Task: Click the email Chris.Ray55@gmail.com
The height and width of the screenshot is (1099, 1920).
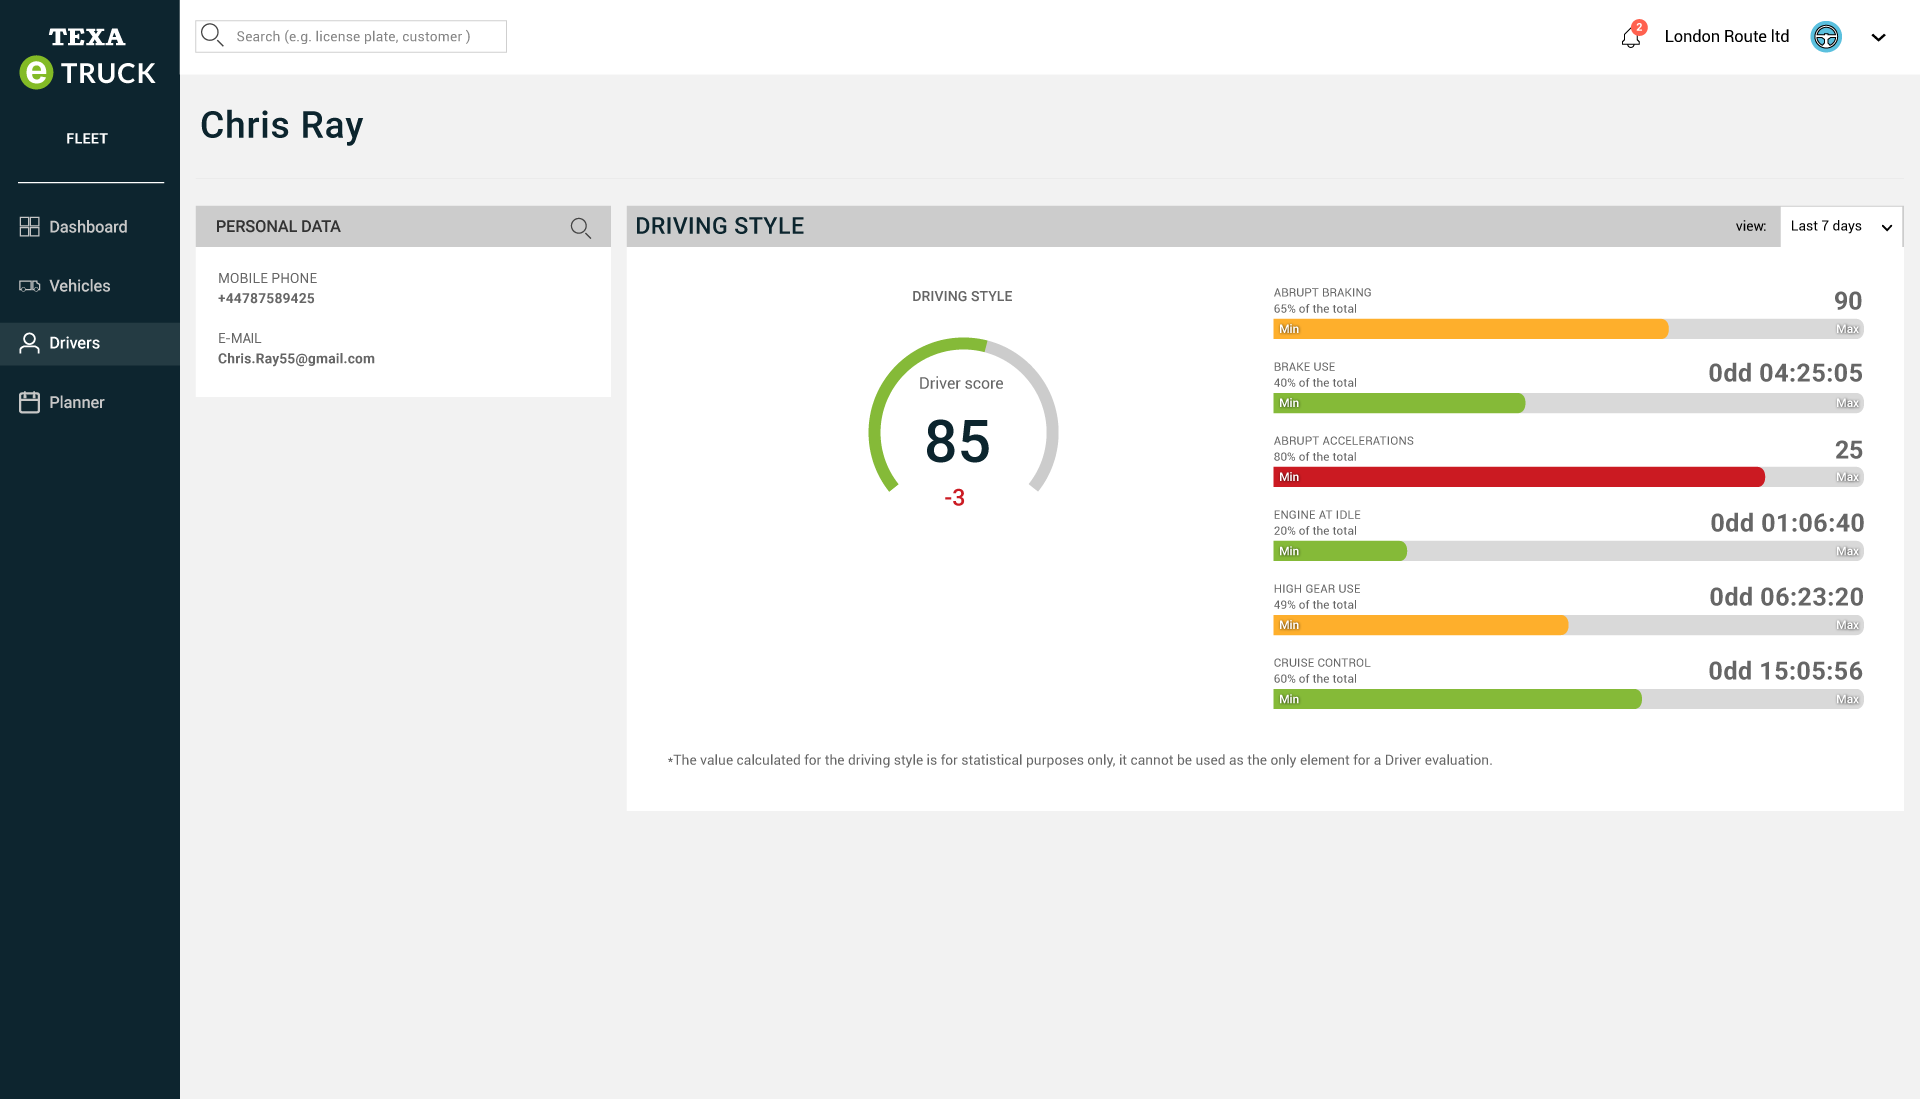Action: 296,358
